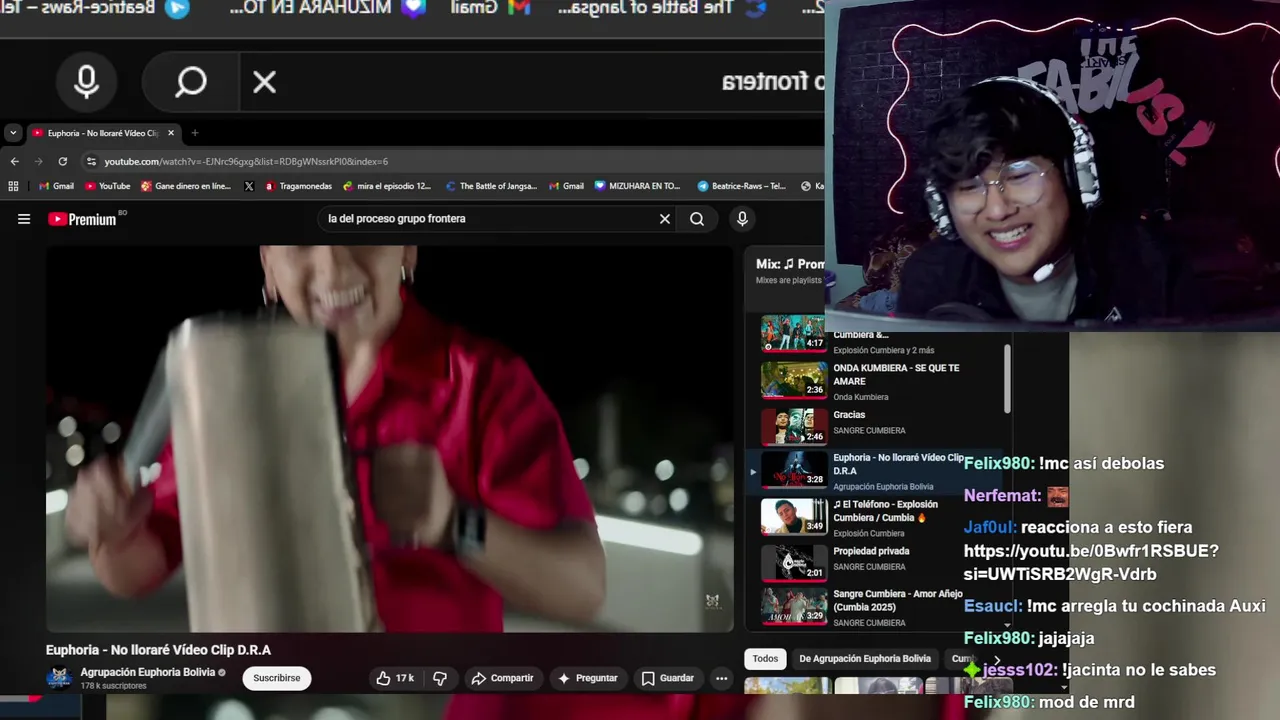Click the Suscribirse button
Screen dimensions: 1280x720
[277, 678]
